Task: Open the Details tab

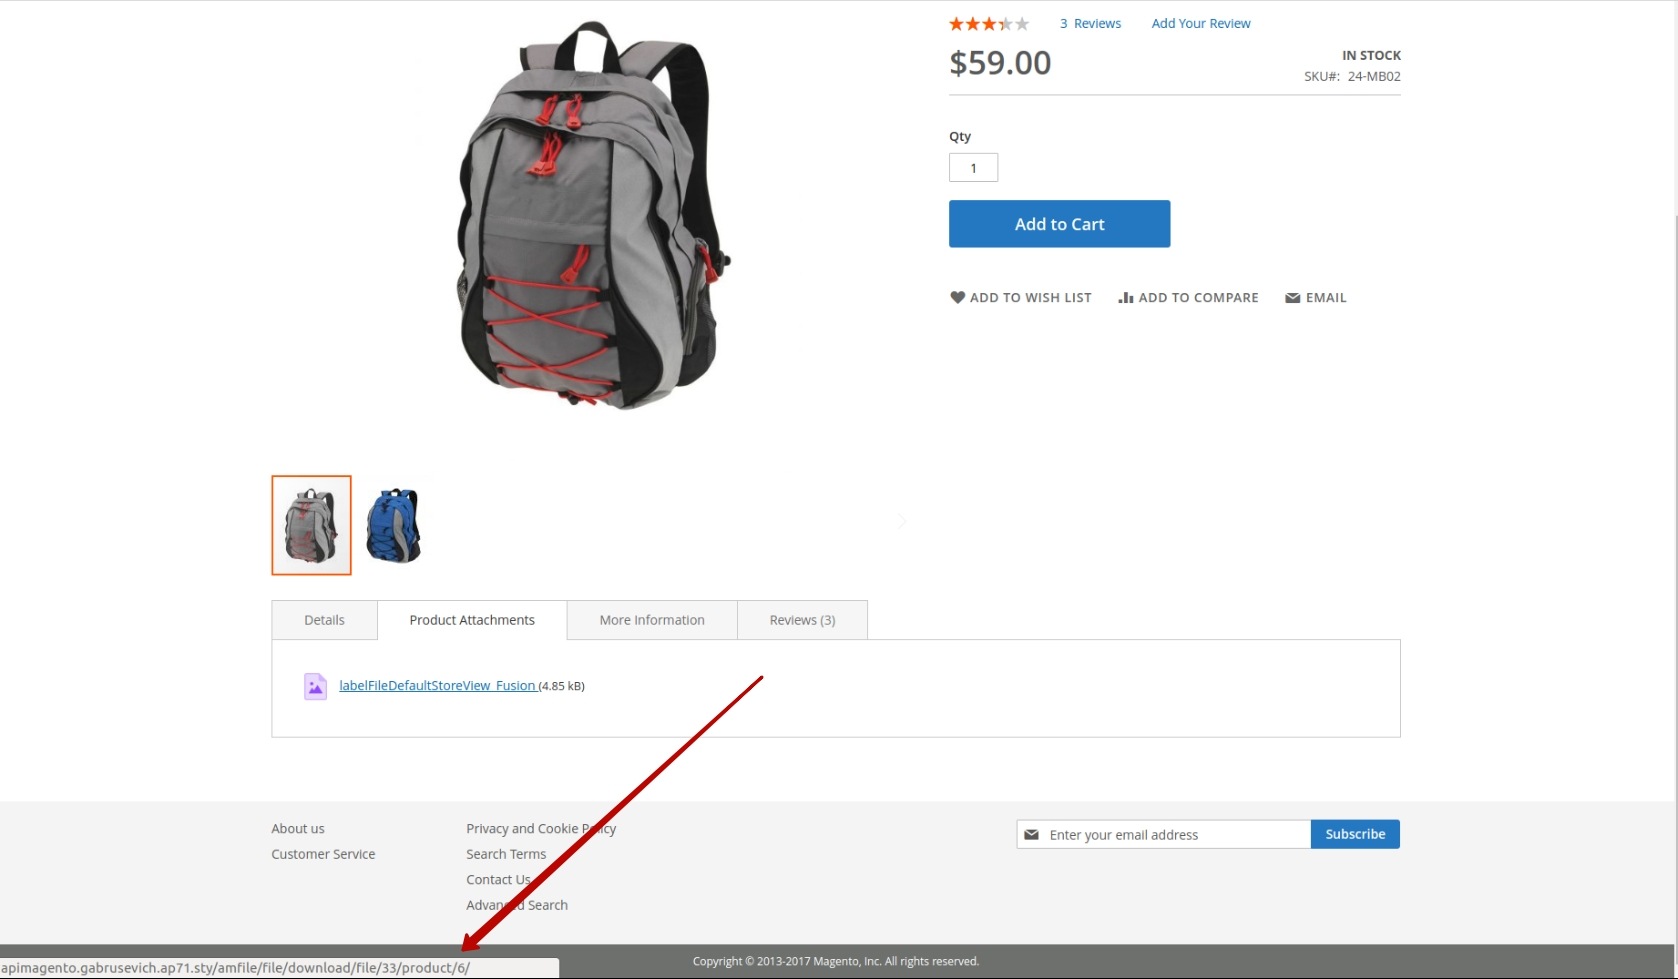Action: pos(324,620)
